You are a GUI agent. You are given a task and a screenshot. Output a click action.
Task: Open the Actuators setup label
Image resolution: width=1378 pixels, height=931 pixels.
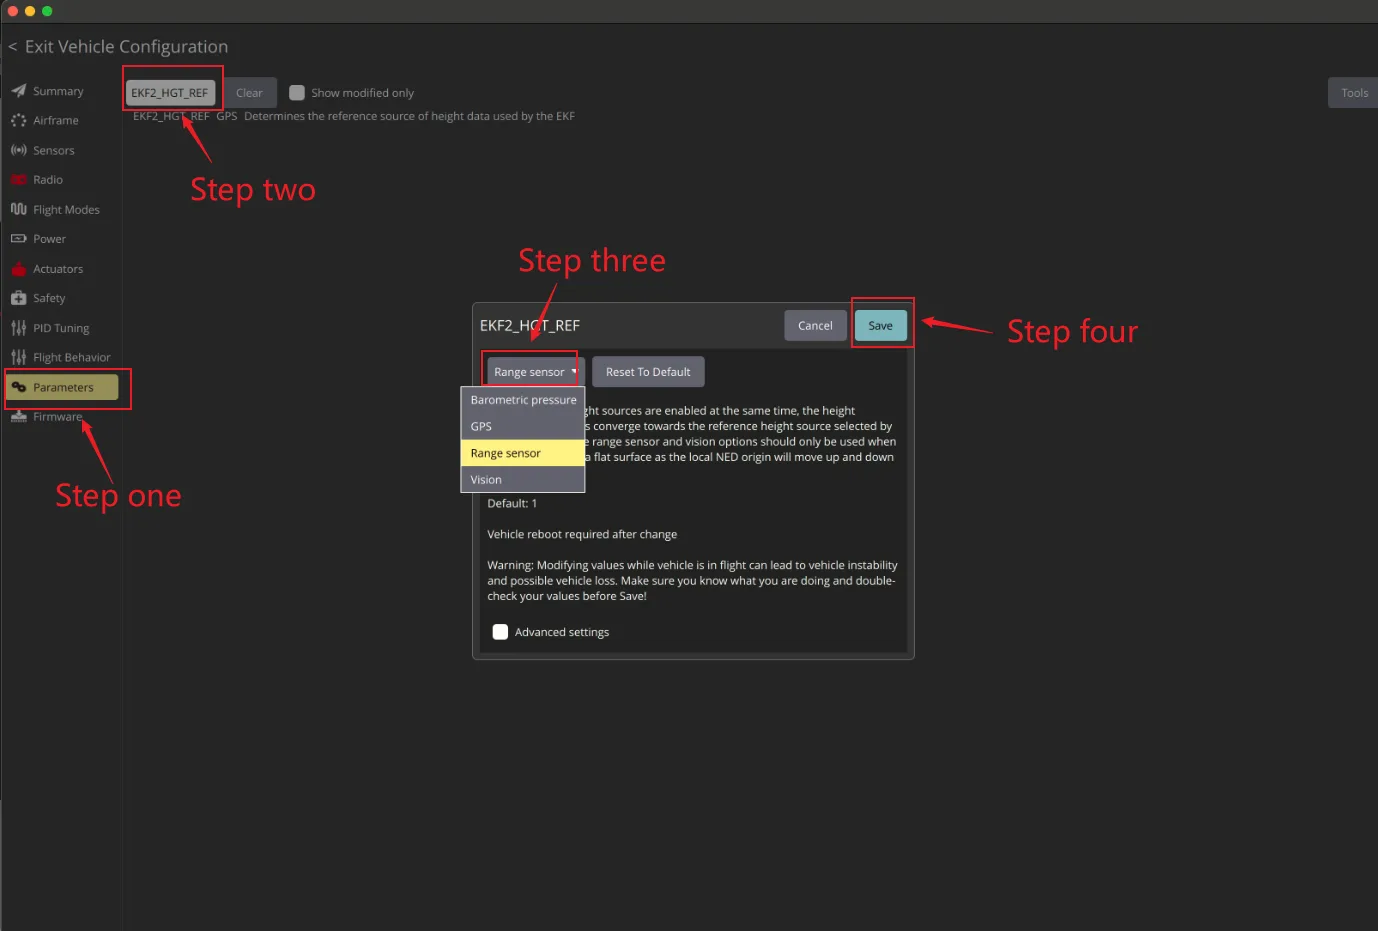point(58,269)
